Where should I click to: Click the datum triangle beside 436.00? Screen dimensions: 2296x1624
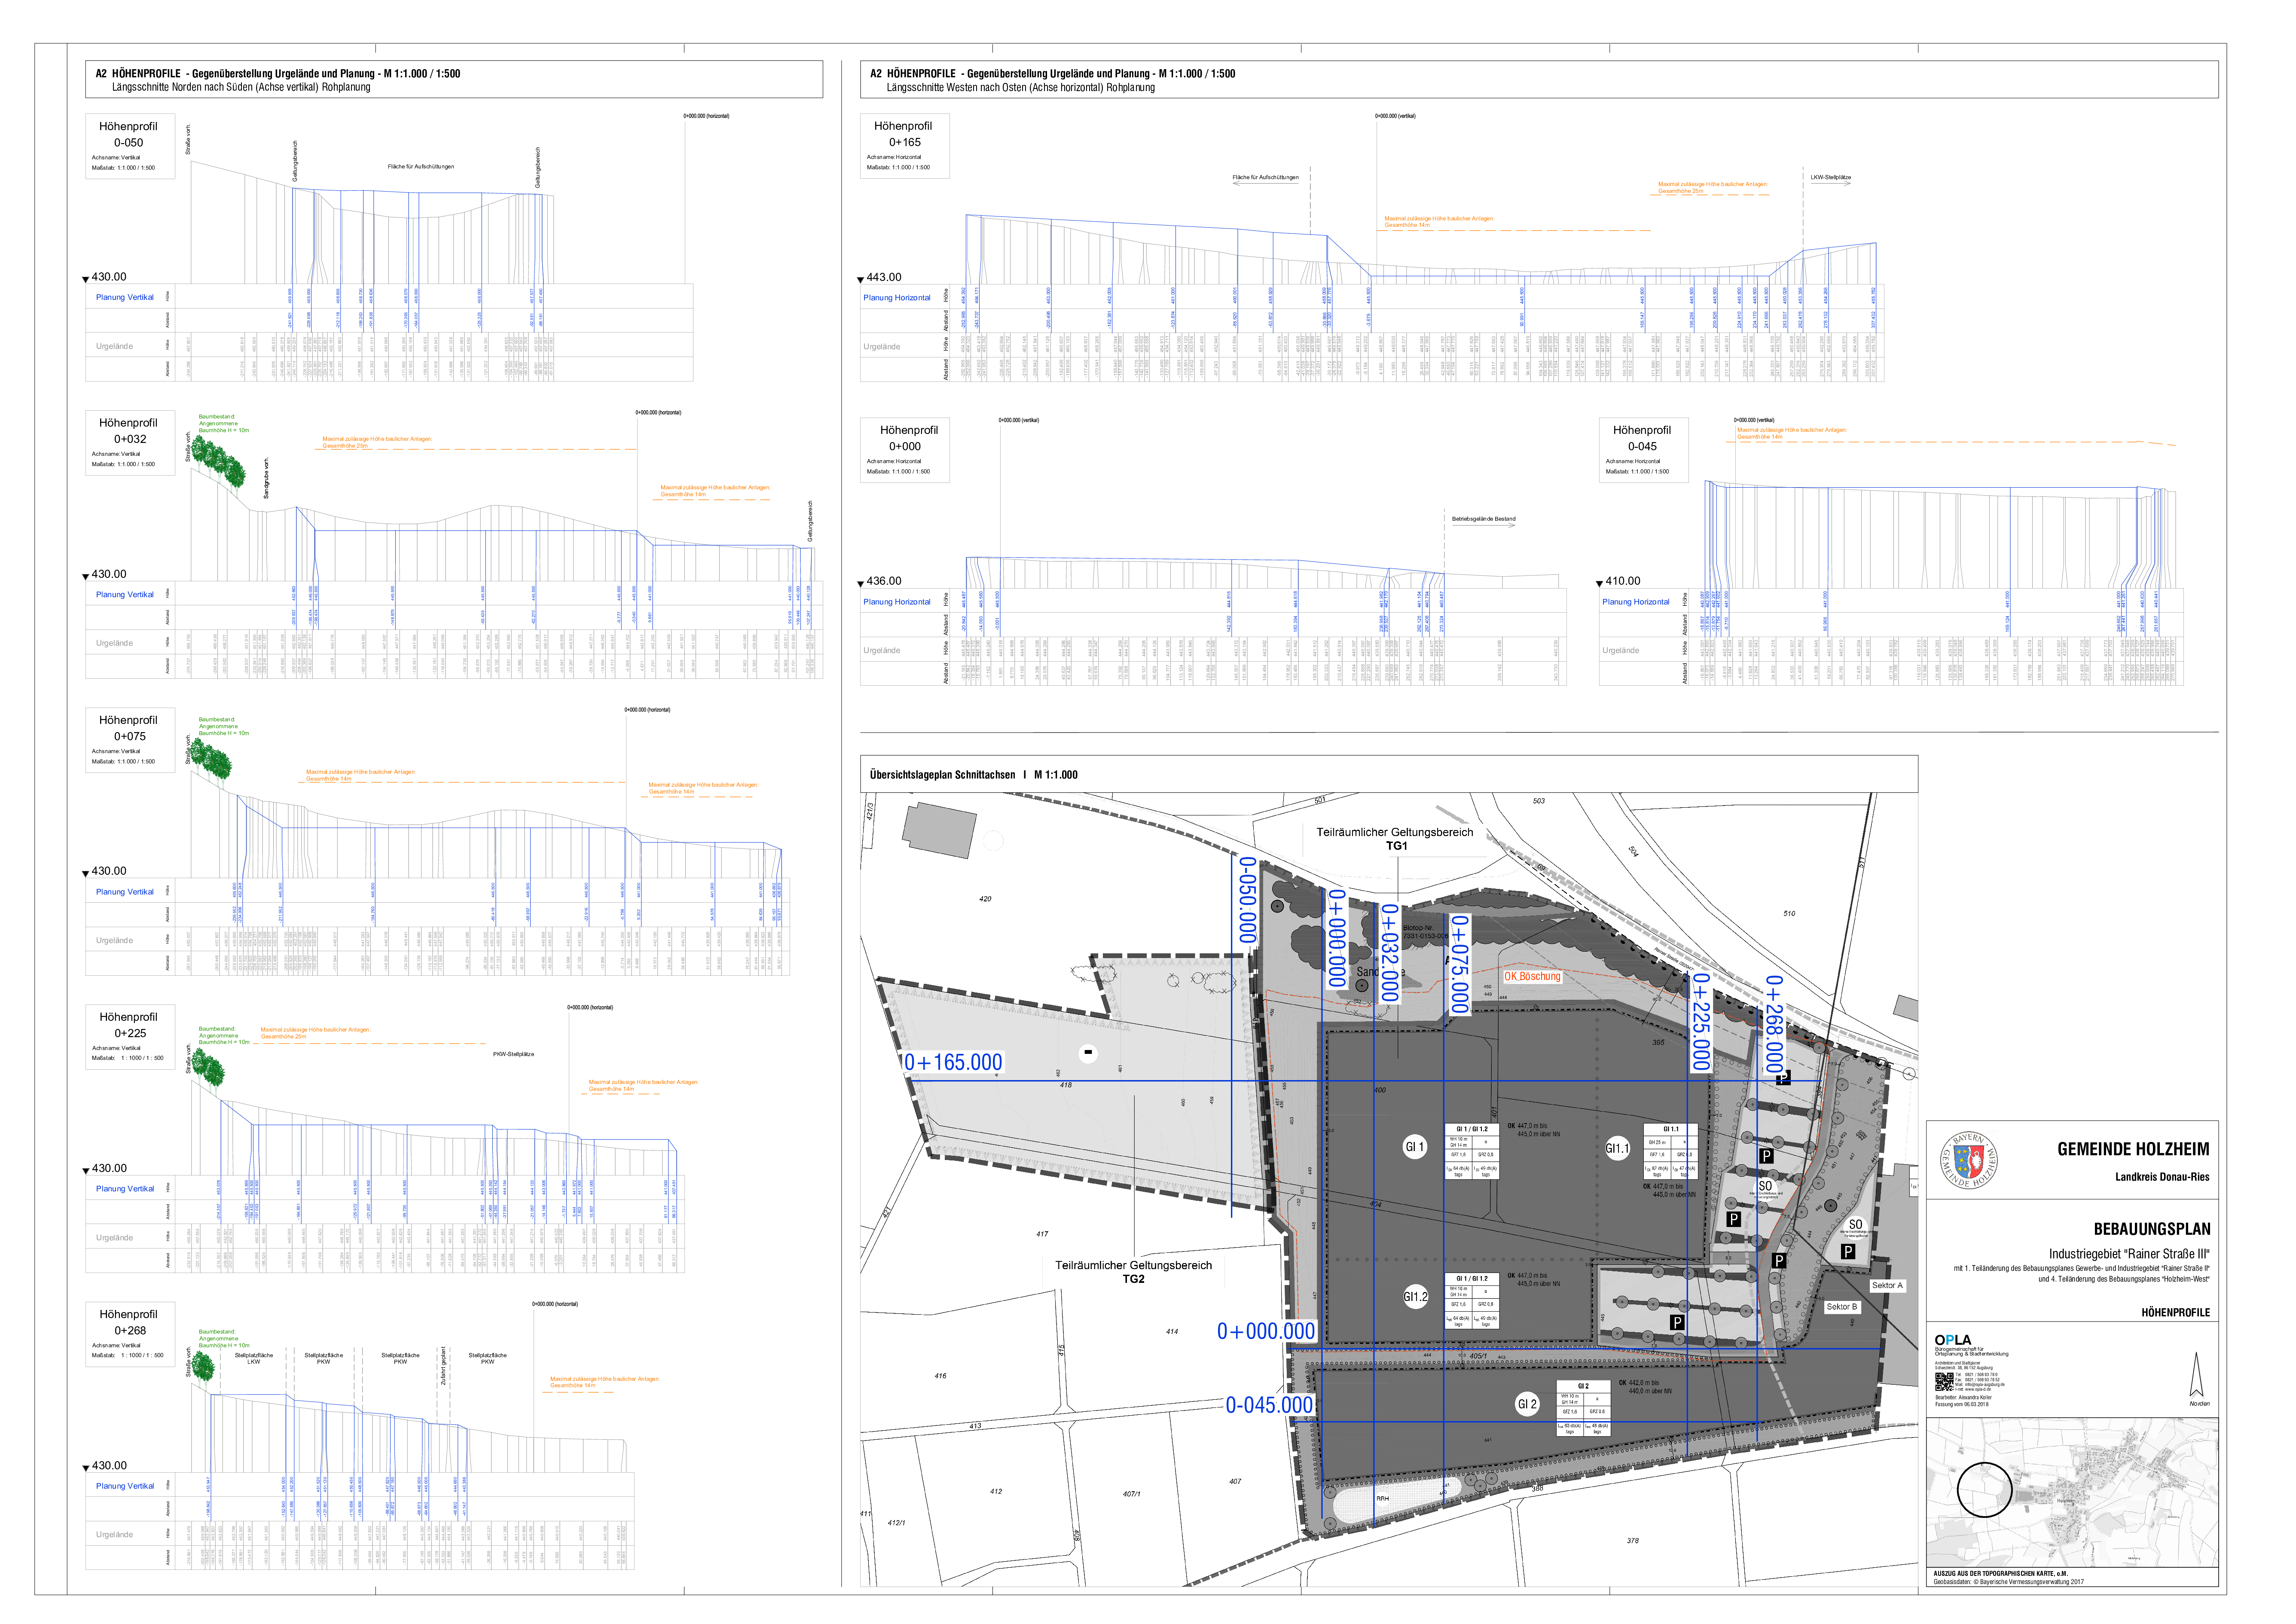click(x=860, y=583)
